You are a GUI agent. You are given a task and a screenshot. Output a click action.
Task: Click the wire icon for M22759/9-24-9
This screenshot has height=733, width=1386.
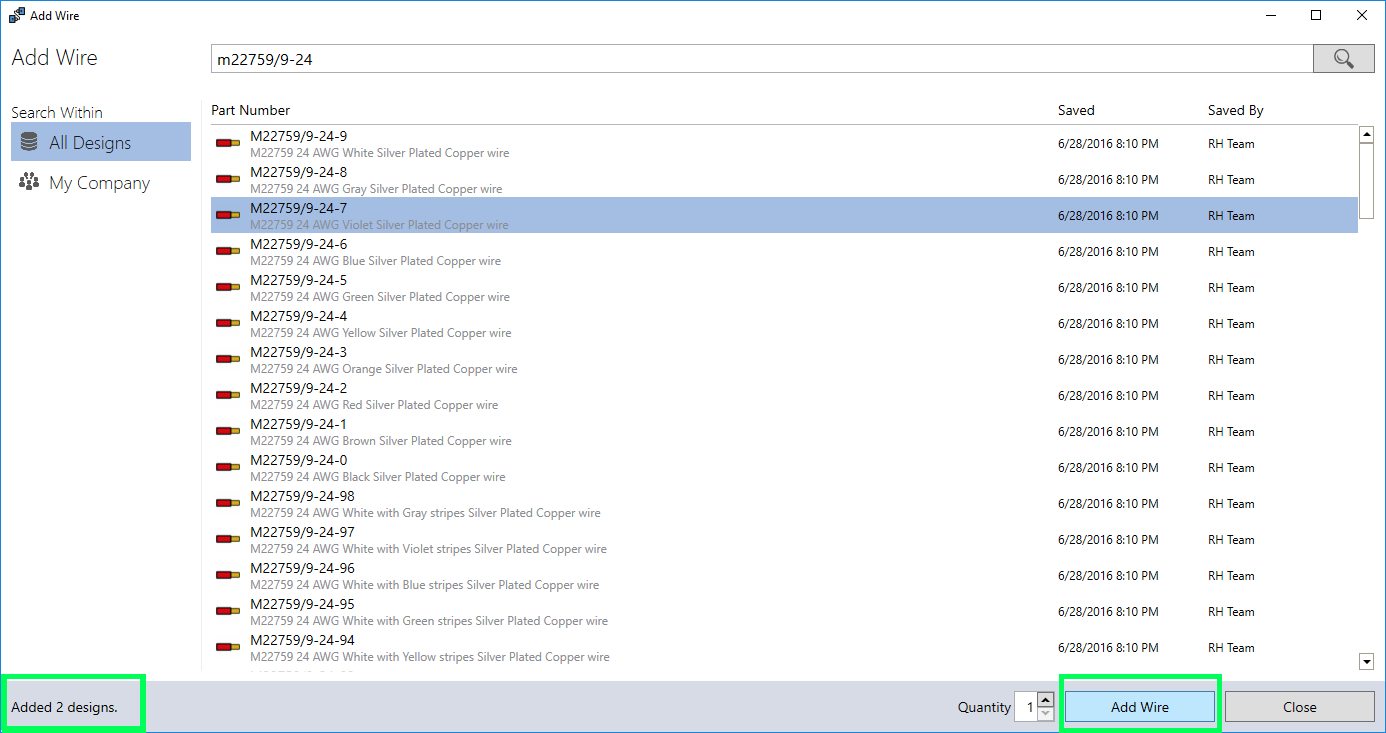pos(228,144)
